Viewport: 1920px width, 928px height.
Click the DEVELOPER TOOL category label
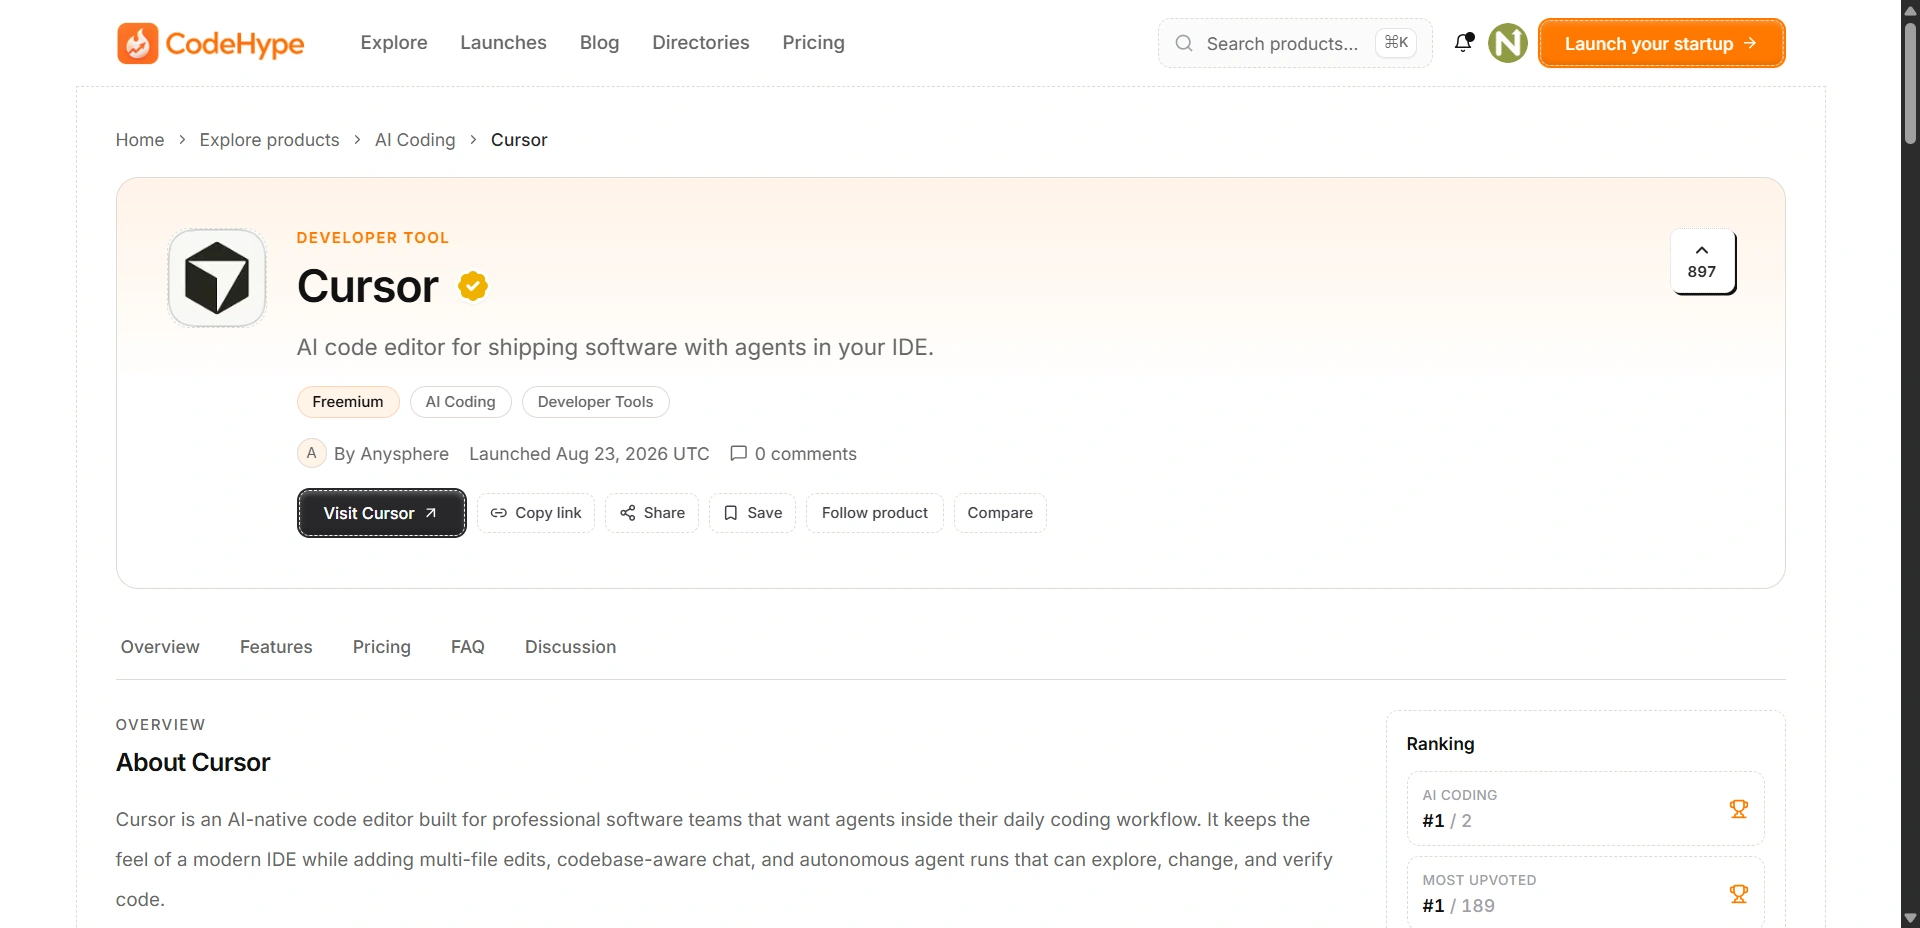(373, 238)
